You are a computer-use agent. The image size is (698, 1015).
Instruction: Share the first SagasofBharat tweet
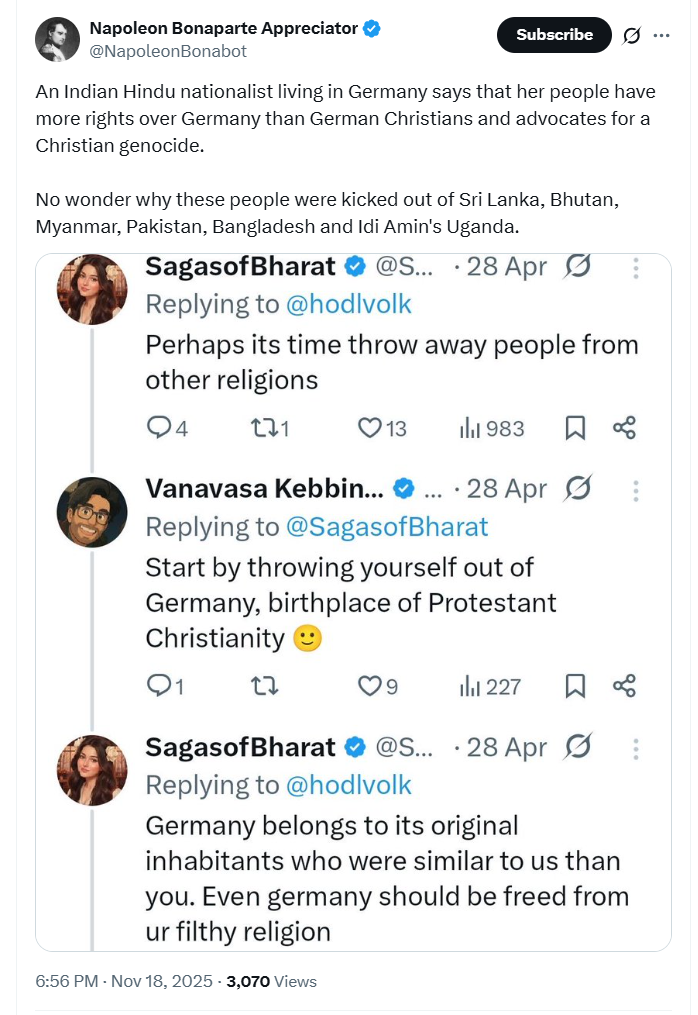click(x=625, y=428)
